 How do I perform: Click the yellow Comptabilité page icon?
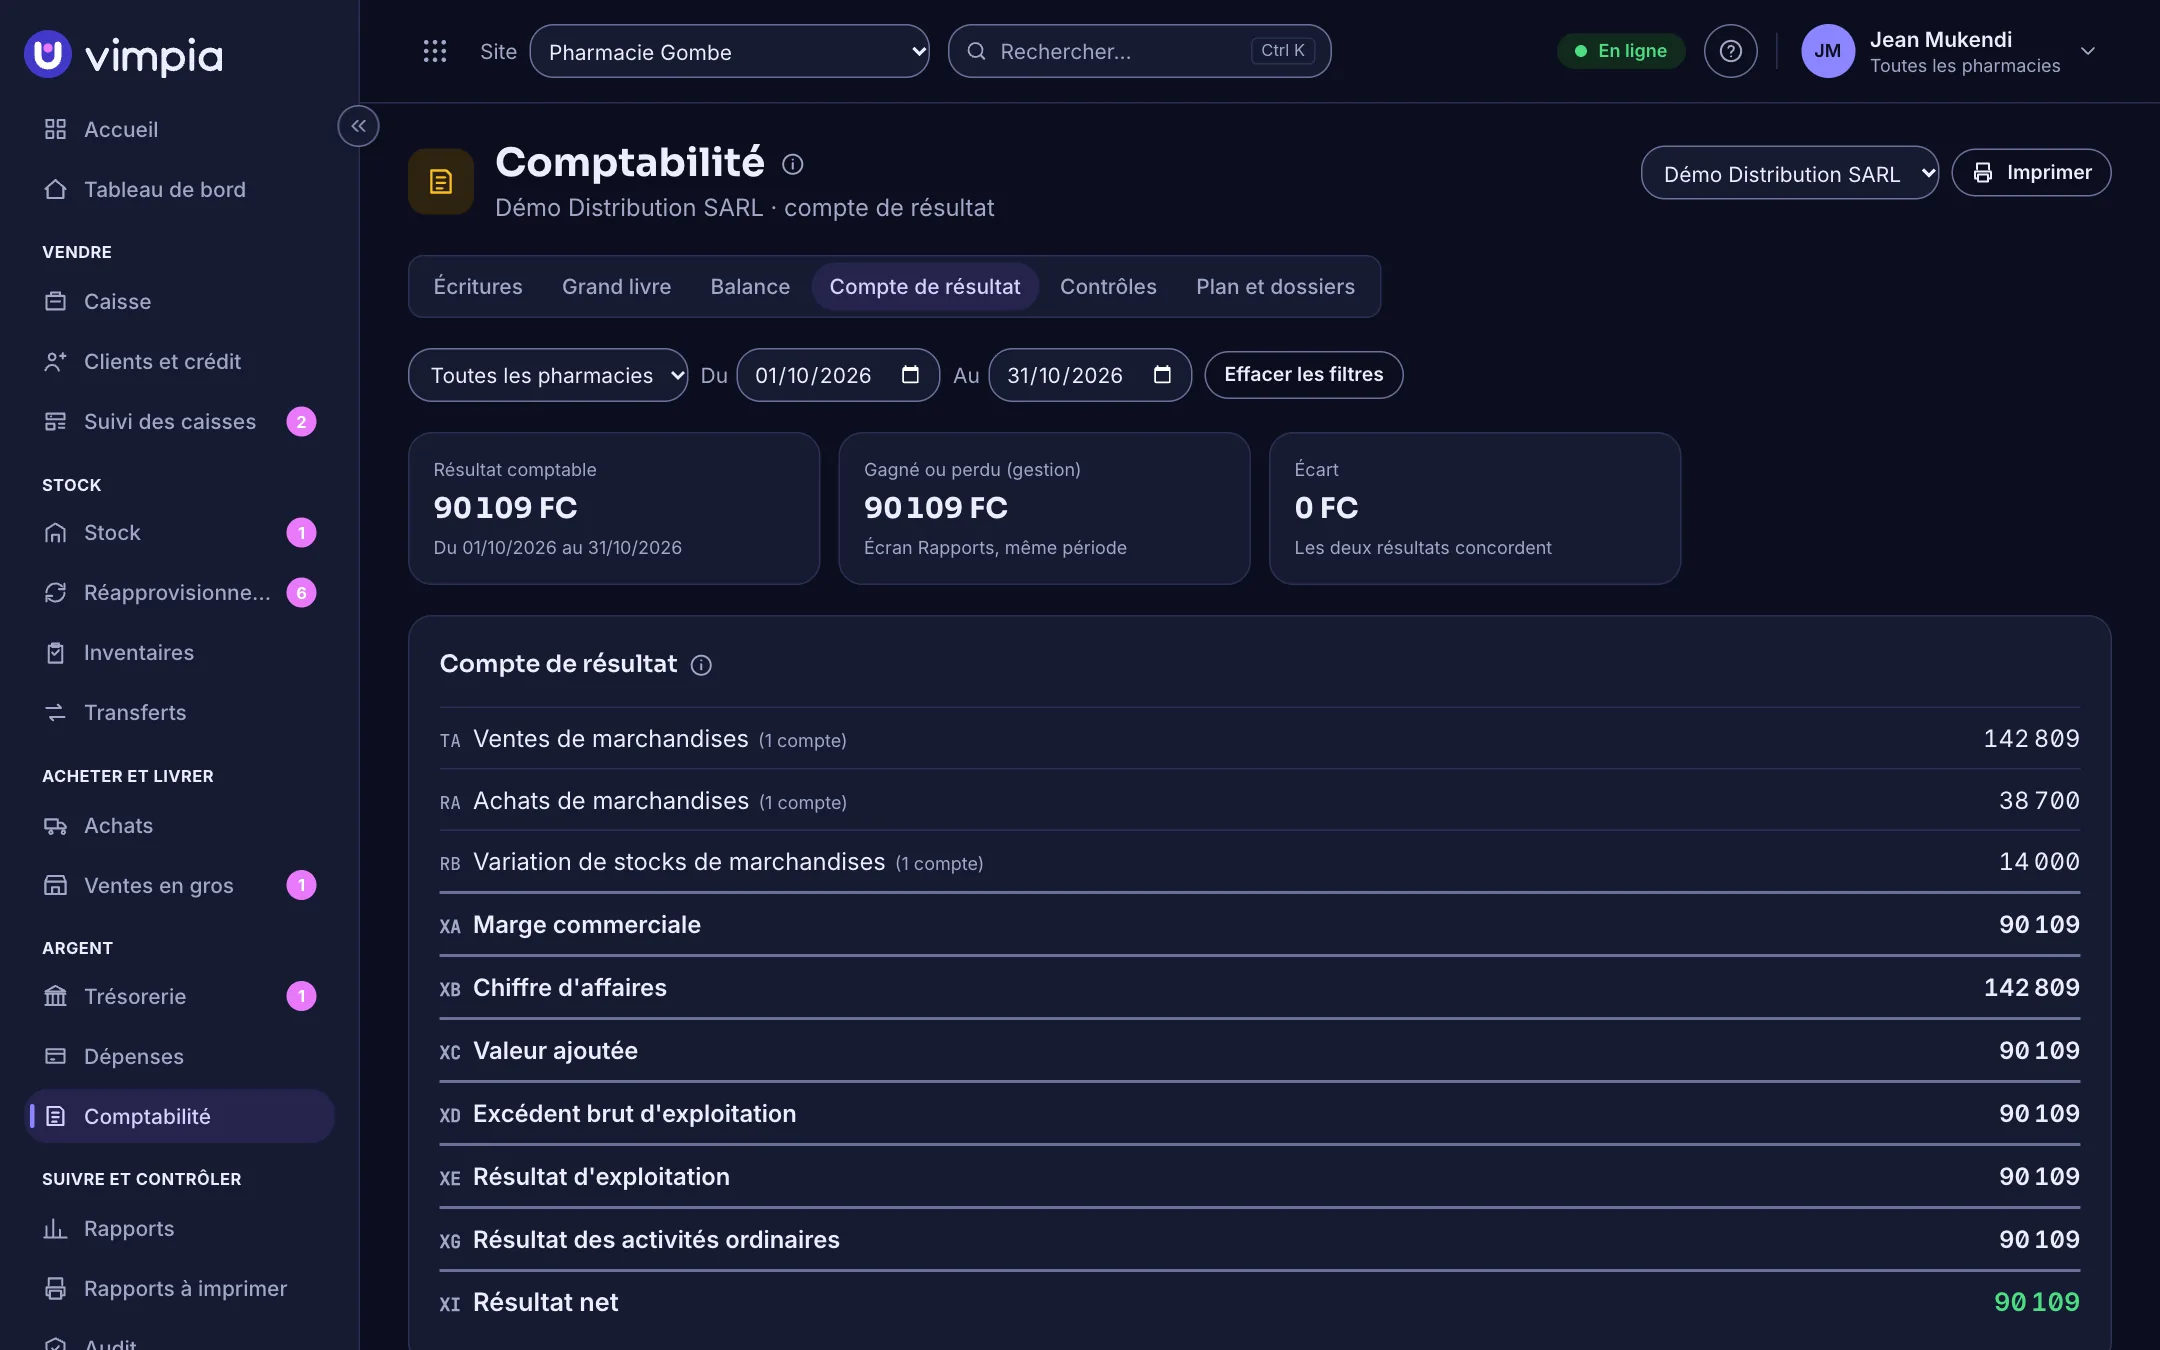coord(441,182)
